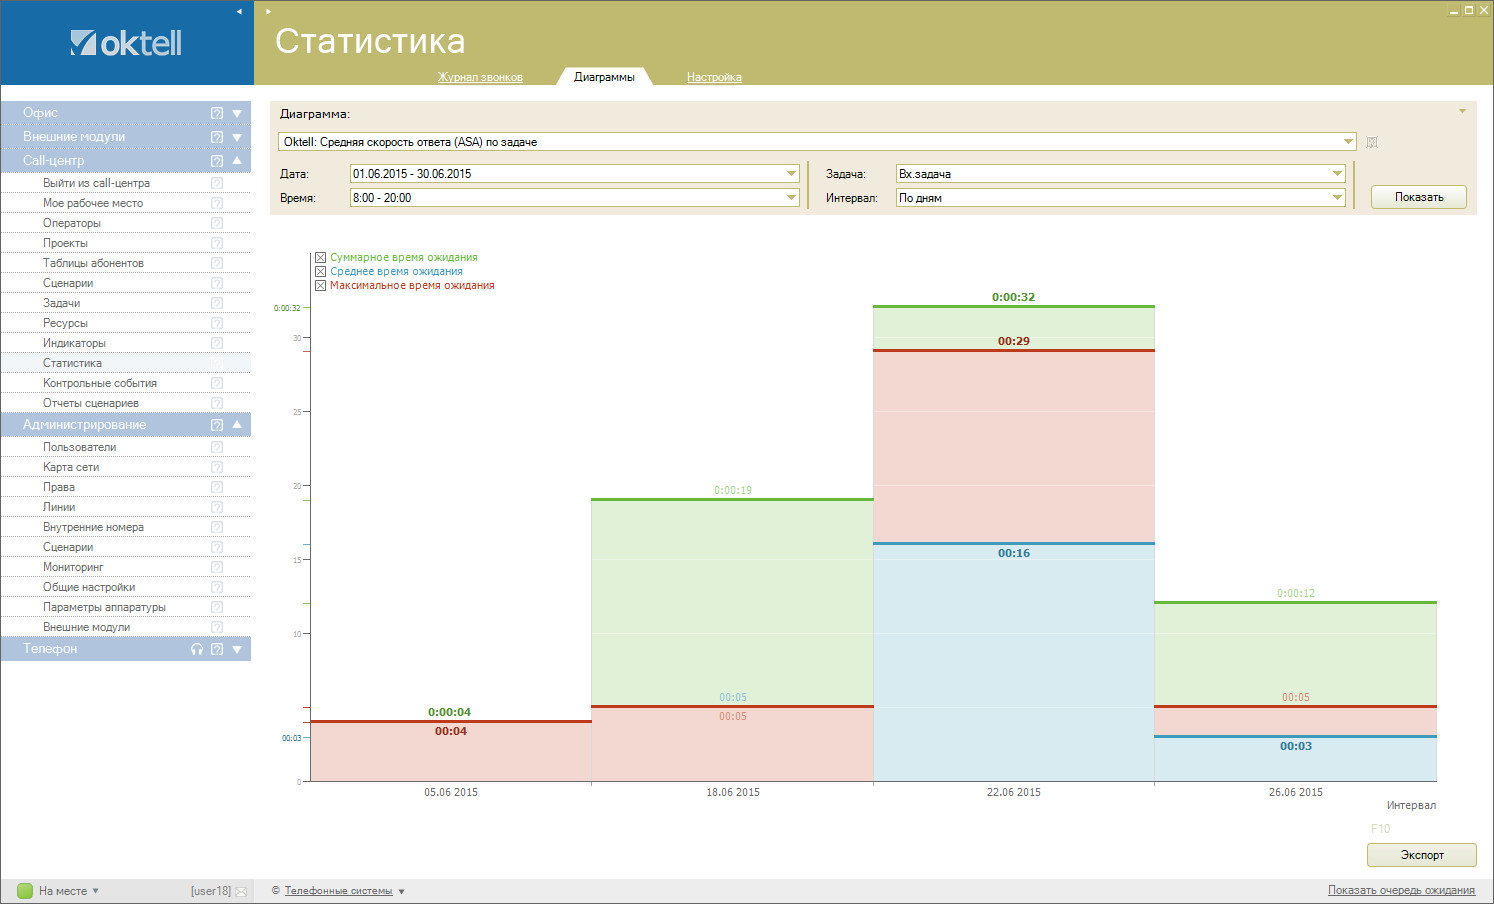Open the help icon for Администрирование

(x=217, y=425)
